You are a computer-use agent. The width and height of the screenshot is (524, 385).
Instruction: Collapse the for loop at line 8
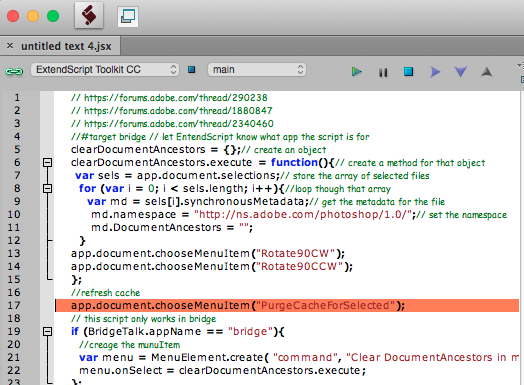click(47, 188)
